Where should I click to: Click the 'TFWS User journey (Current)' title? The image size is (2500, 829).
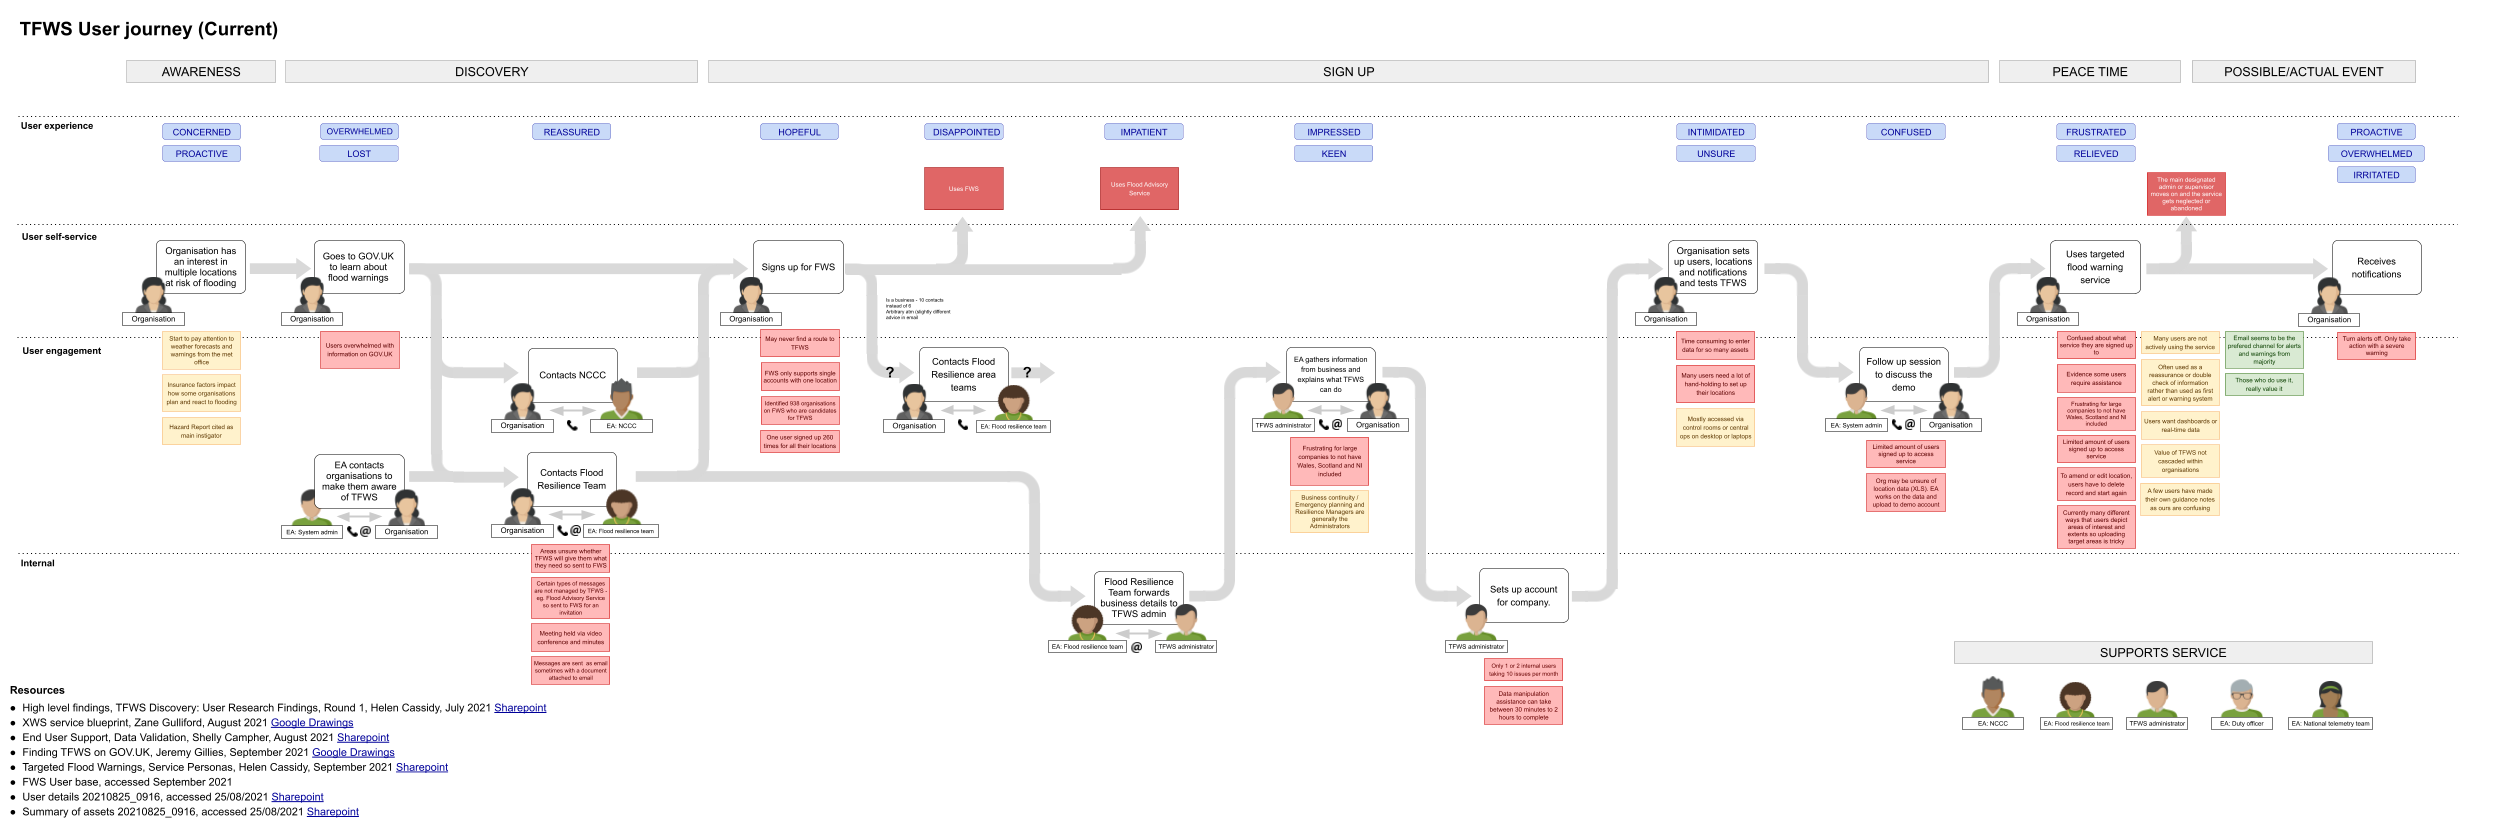click(x=149, y=29)
